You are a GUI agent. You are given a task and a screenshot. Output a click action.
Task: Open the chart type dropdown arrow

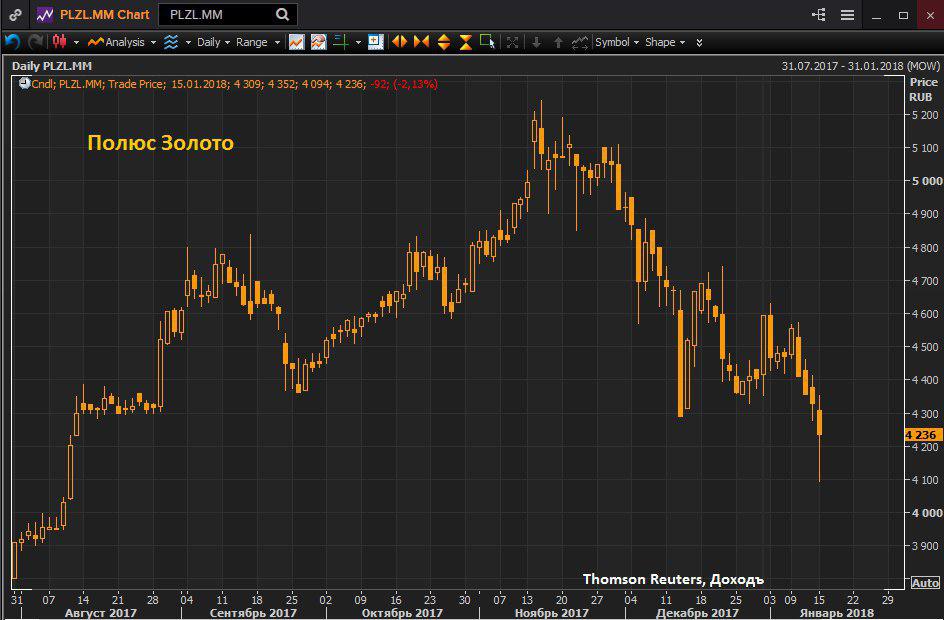point(76,42)
